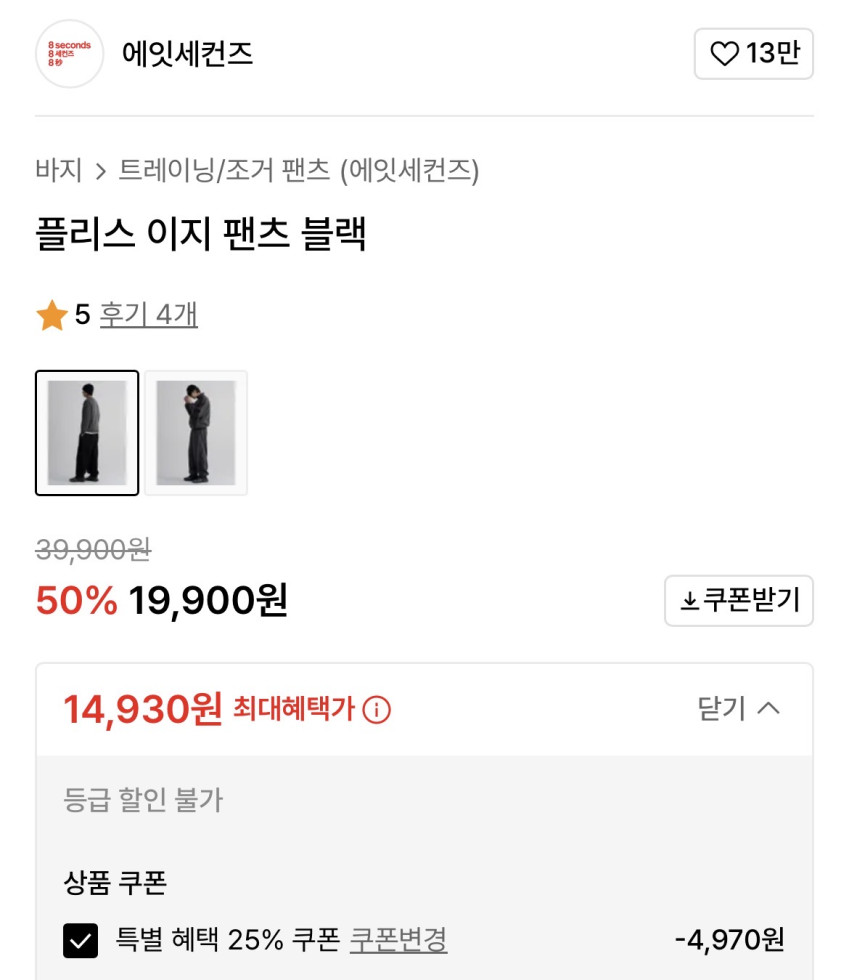849x980 pixels.
Task: Open the 에잇세컨즈 brand name
Action: (187, 54)
